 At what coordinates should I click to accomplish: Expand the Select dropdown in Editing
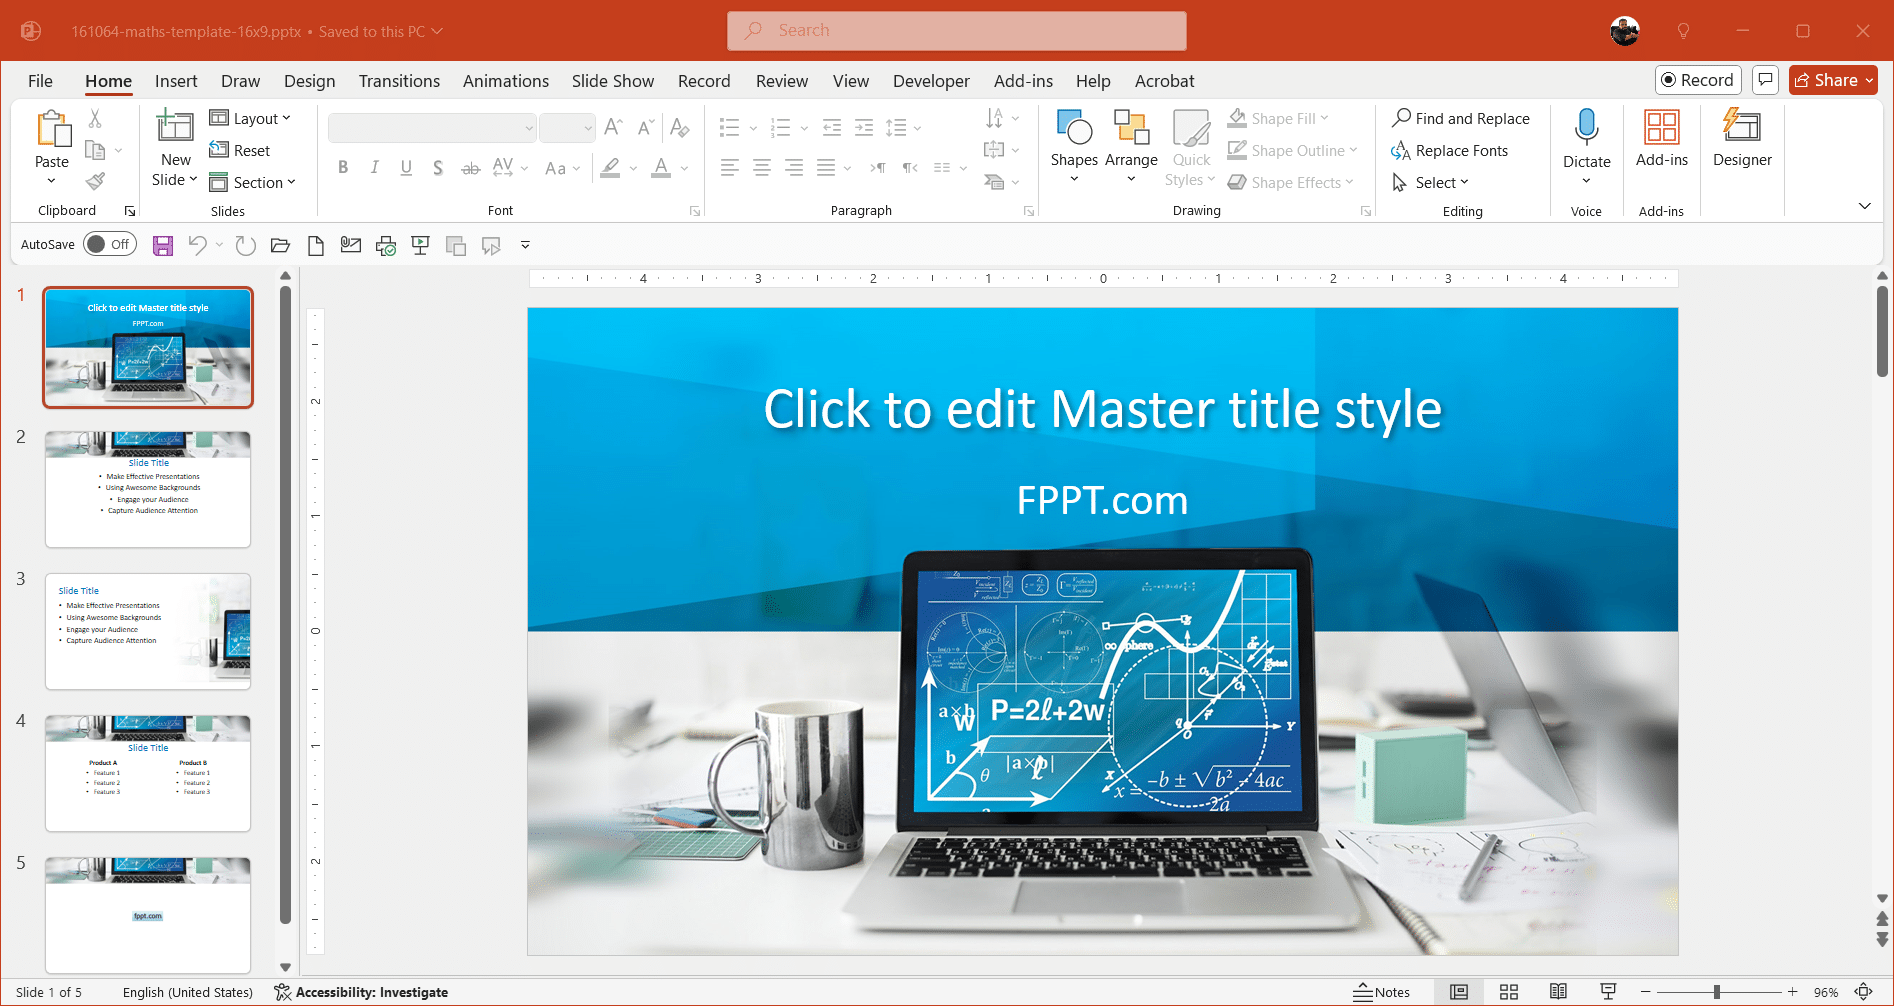[1431, 182]
